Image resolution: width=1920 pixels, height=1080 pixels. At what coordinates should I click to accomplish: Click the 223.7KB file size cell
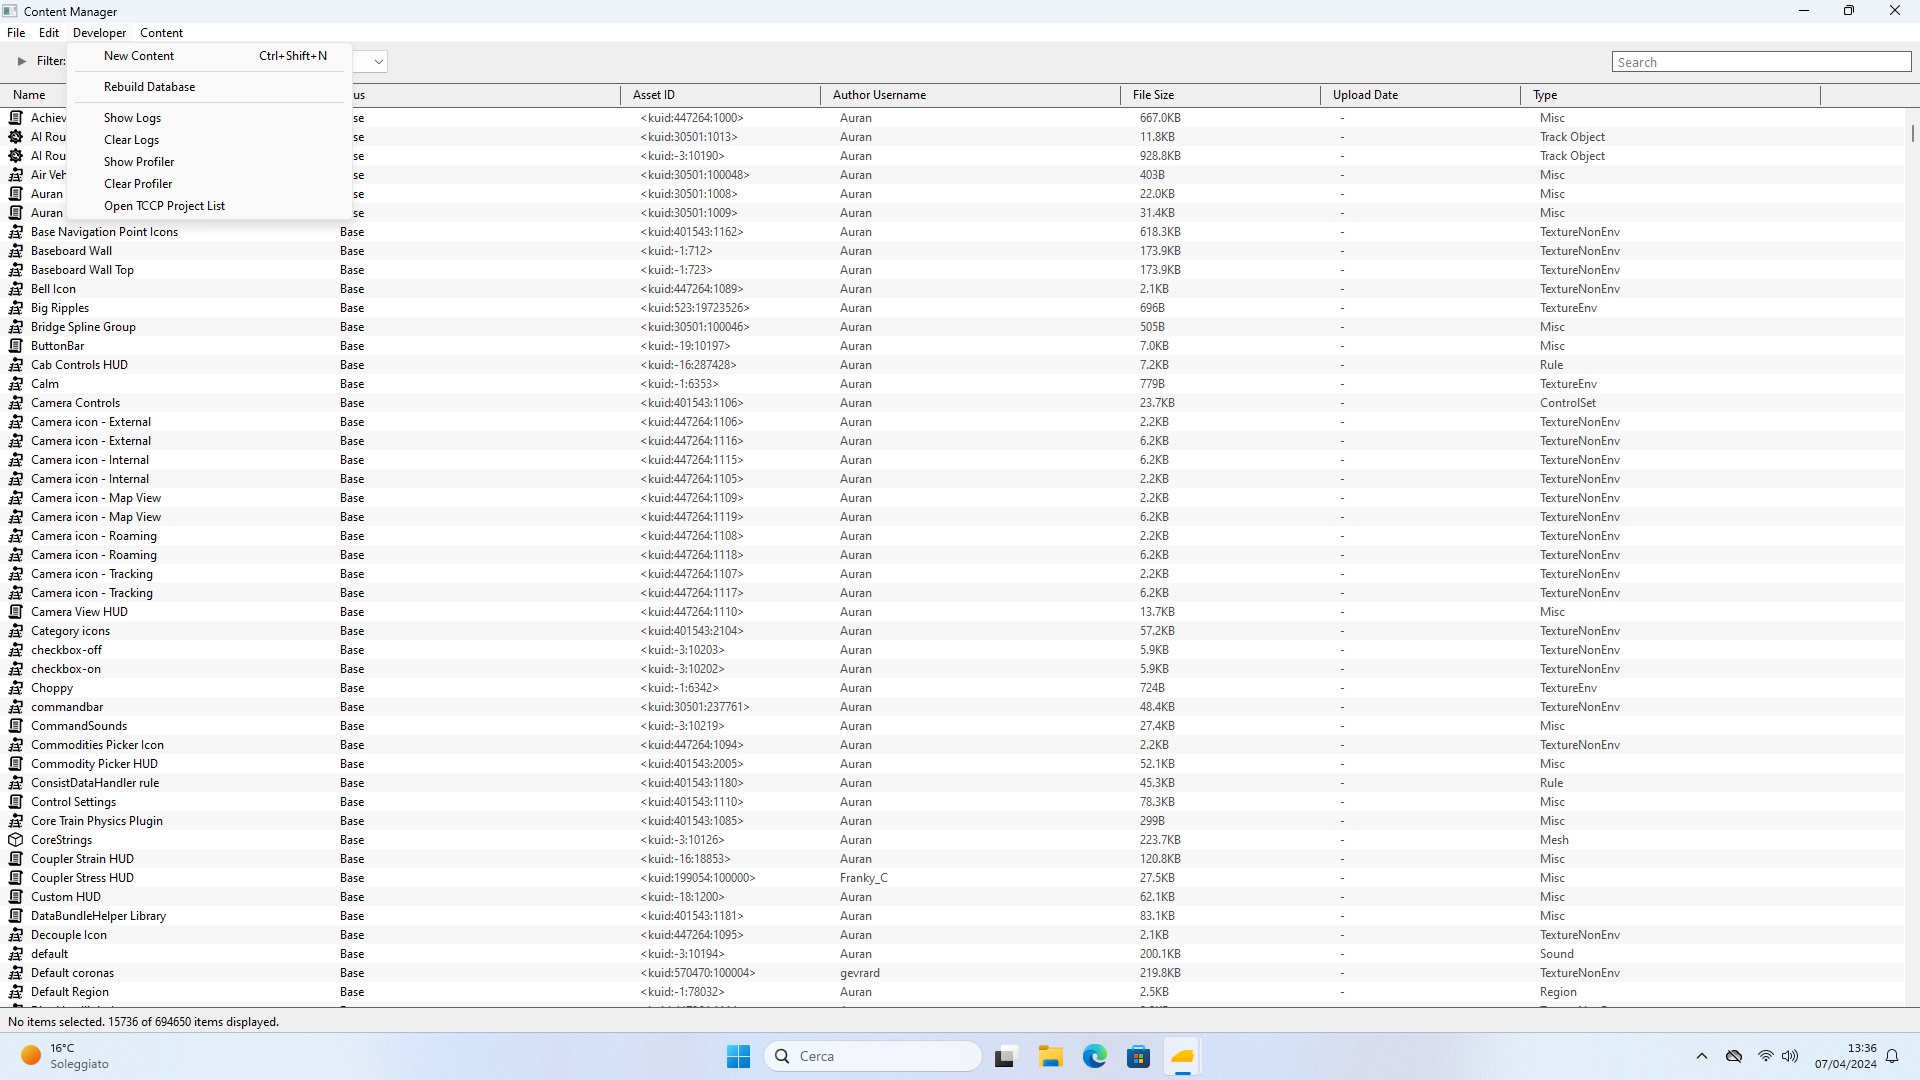coord(1160,840)
